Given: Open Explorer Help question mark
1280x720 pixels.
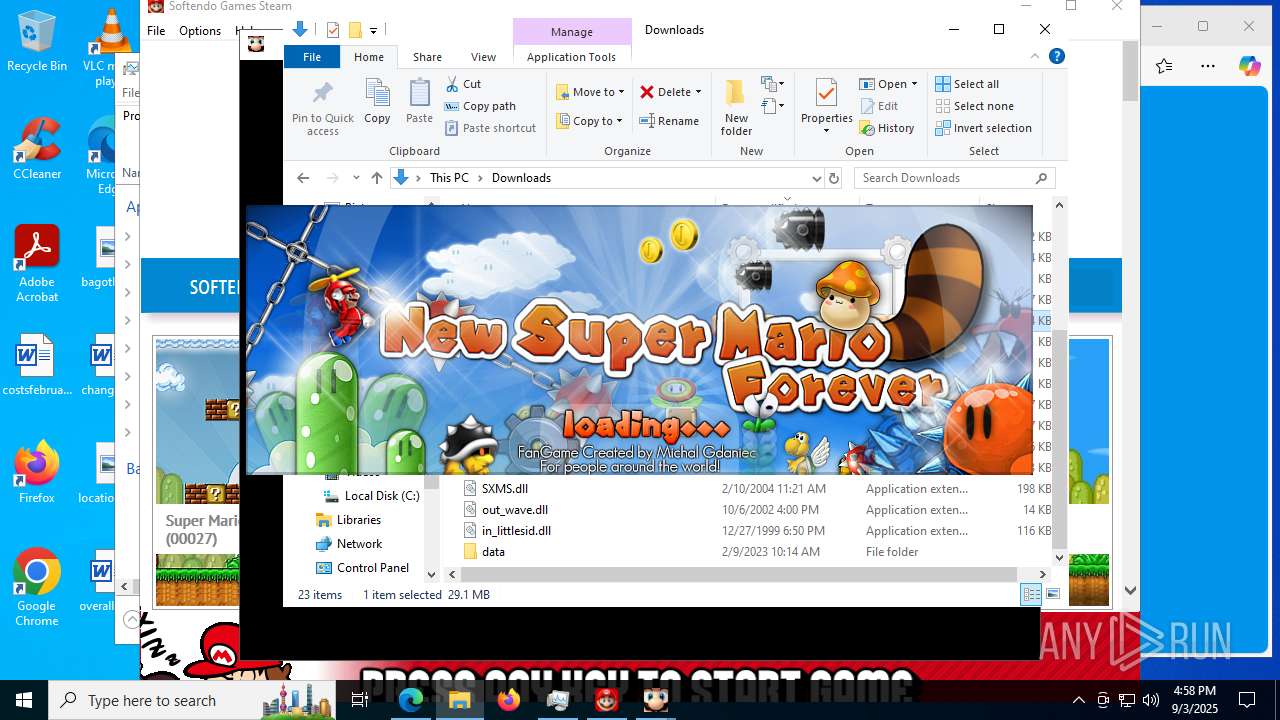Looking at the screenshot, I should 1056,57.
